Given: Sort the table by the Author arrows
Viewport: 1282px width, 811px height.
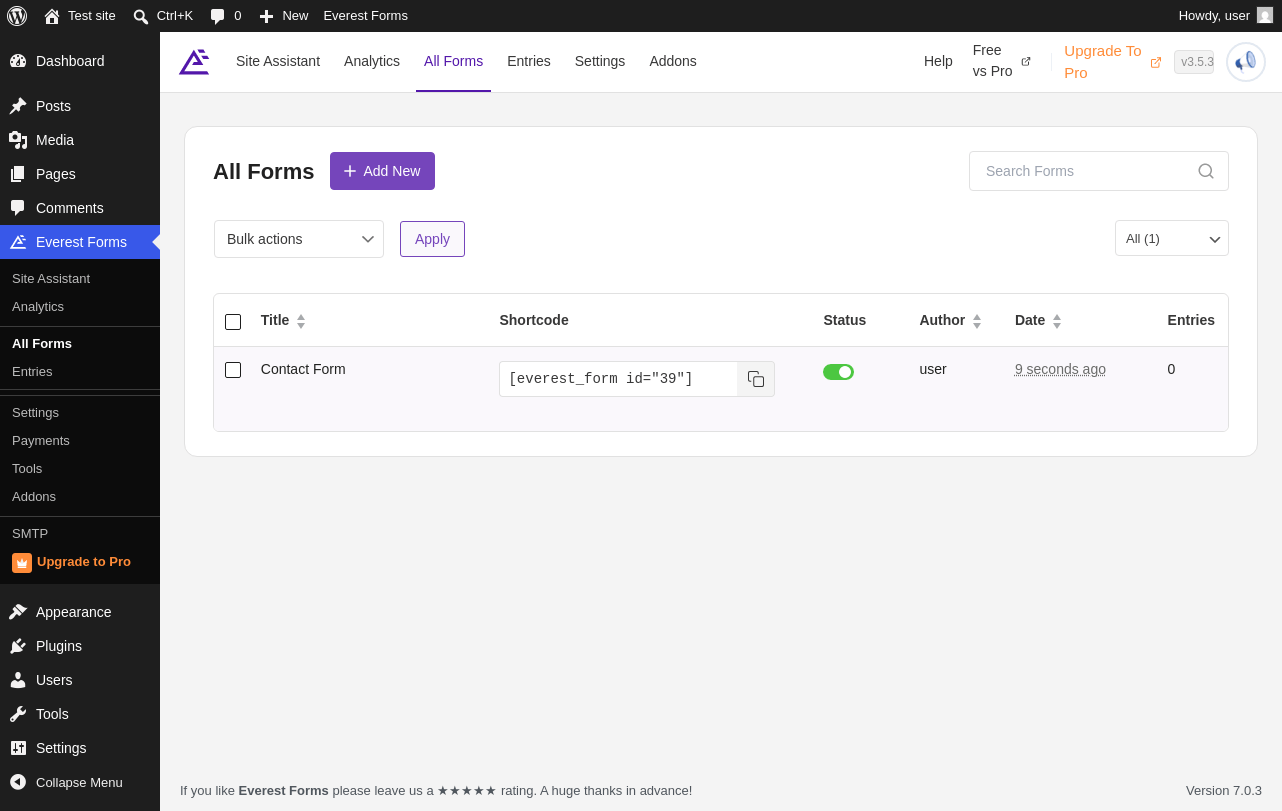Looking at the screenshot, I should click(977, 321).
